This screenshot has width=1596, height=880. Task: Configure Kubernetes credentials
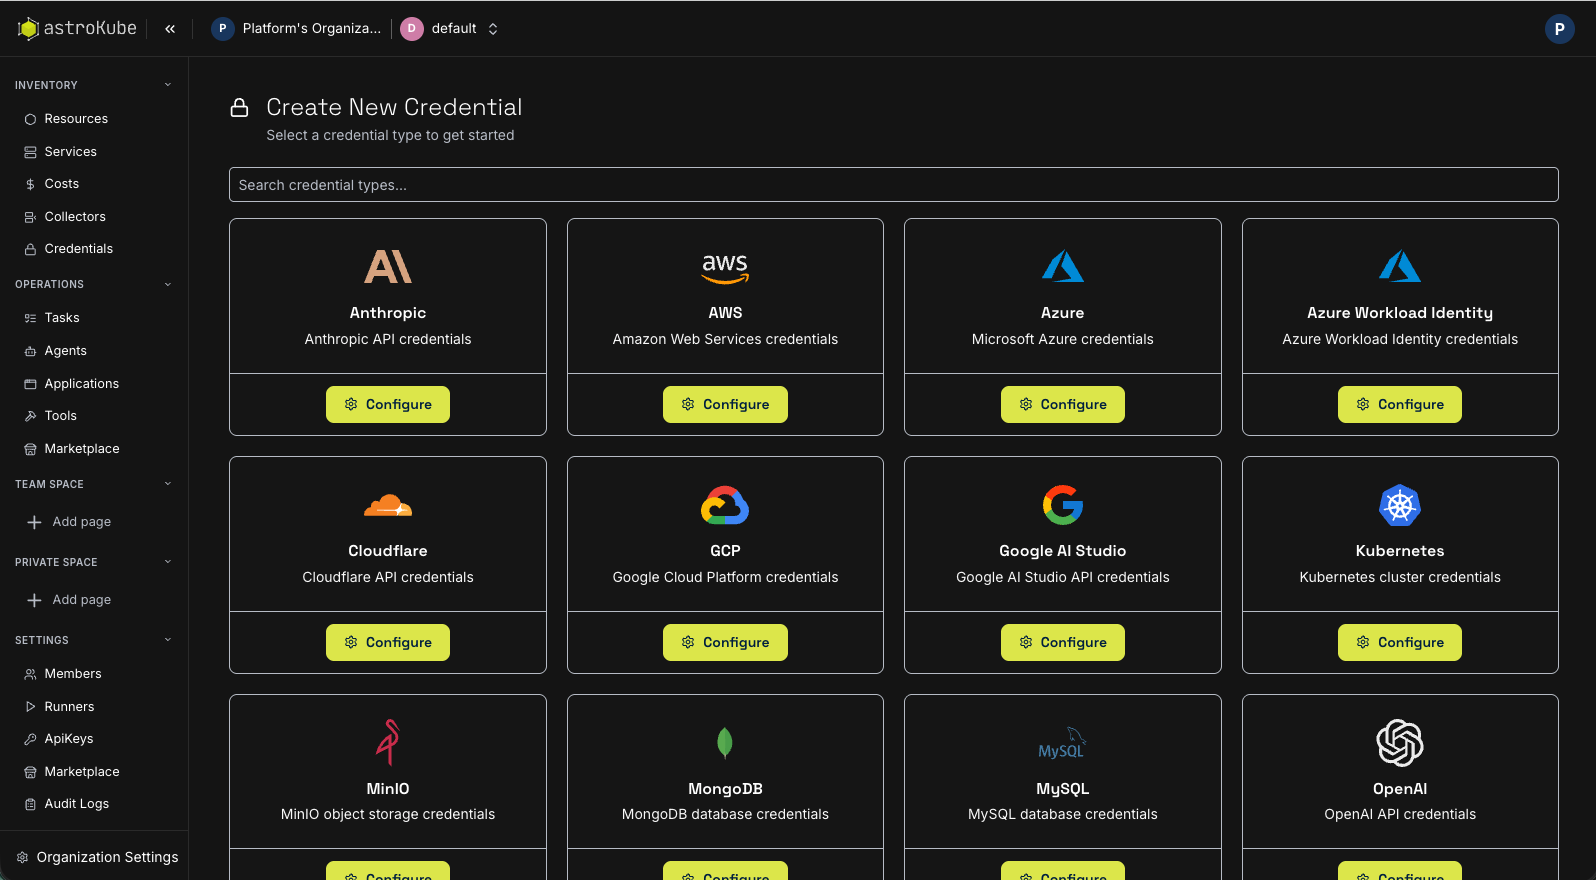click(1400, 642)
